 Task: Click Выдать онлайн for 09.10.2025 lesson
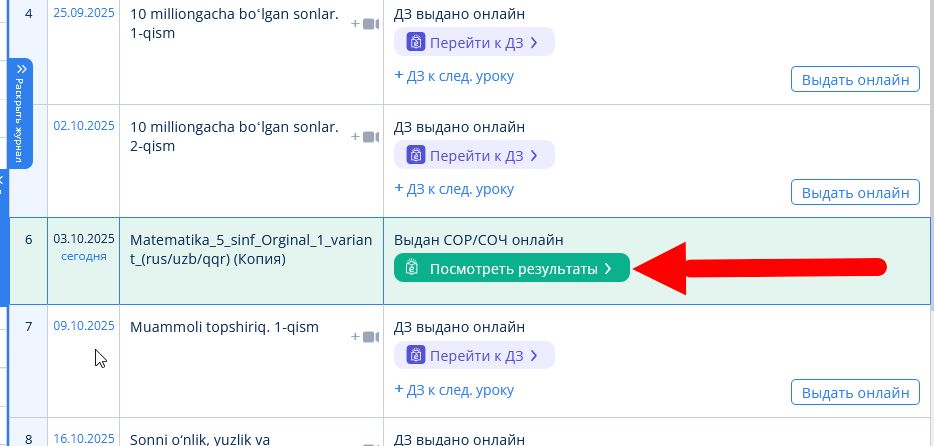[x=855, y=392]
